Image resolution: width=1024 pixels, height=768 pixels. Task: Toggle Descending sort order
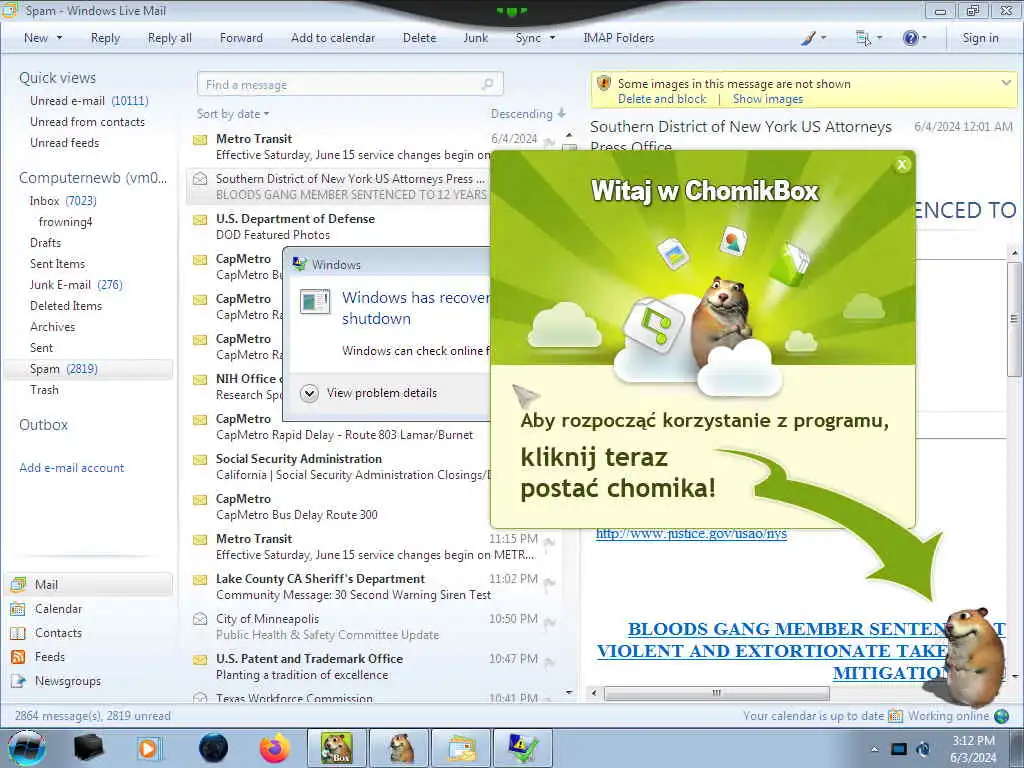(528, 114)
